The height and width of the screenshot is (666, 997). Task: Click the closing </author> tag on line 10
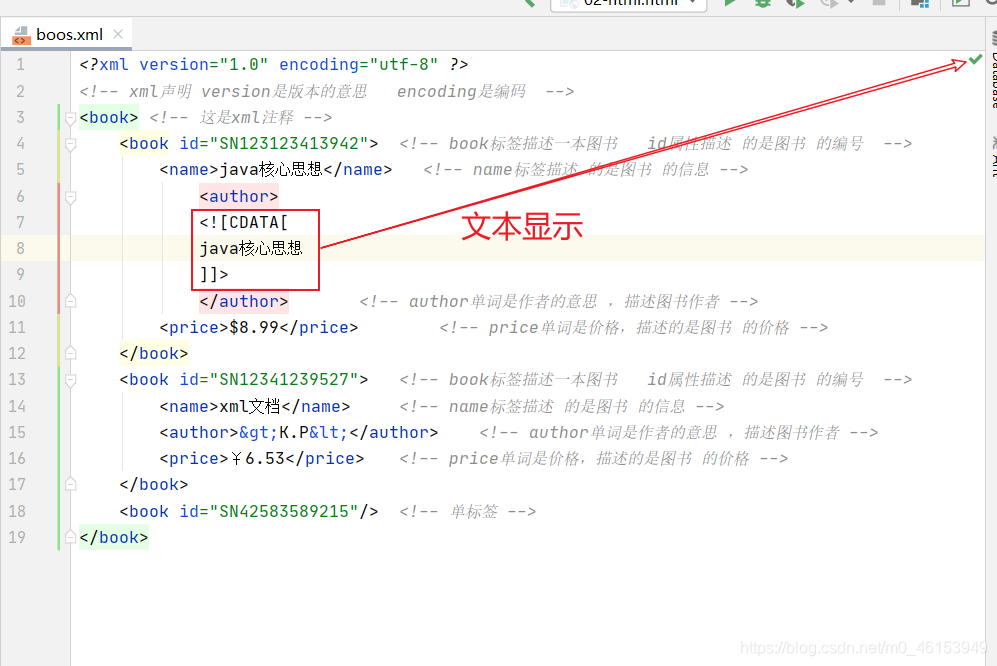(x=244, y=302)
